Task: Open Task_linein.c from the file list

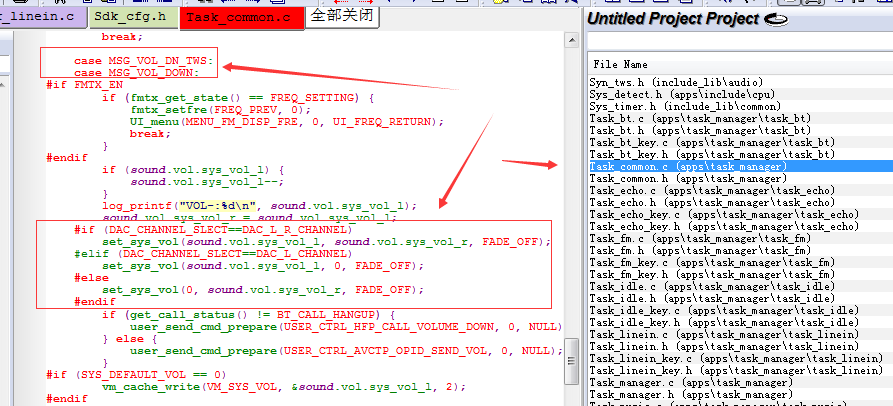Action: [x=724, y=334]
